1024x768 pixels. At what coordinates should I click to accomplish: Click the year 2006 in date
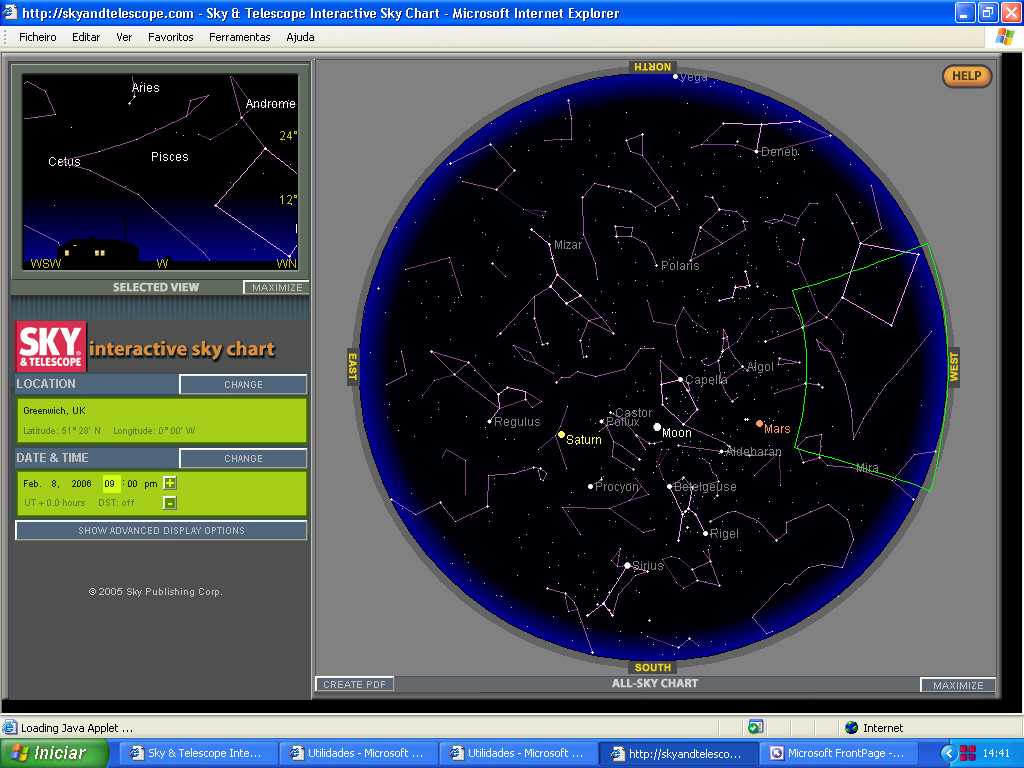pos(82,484)
